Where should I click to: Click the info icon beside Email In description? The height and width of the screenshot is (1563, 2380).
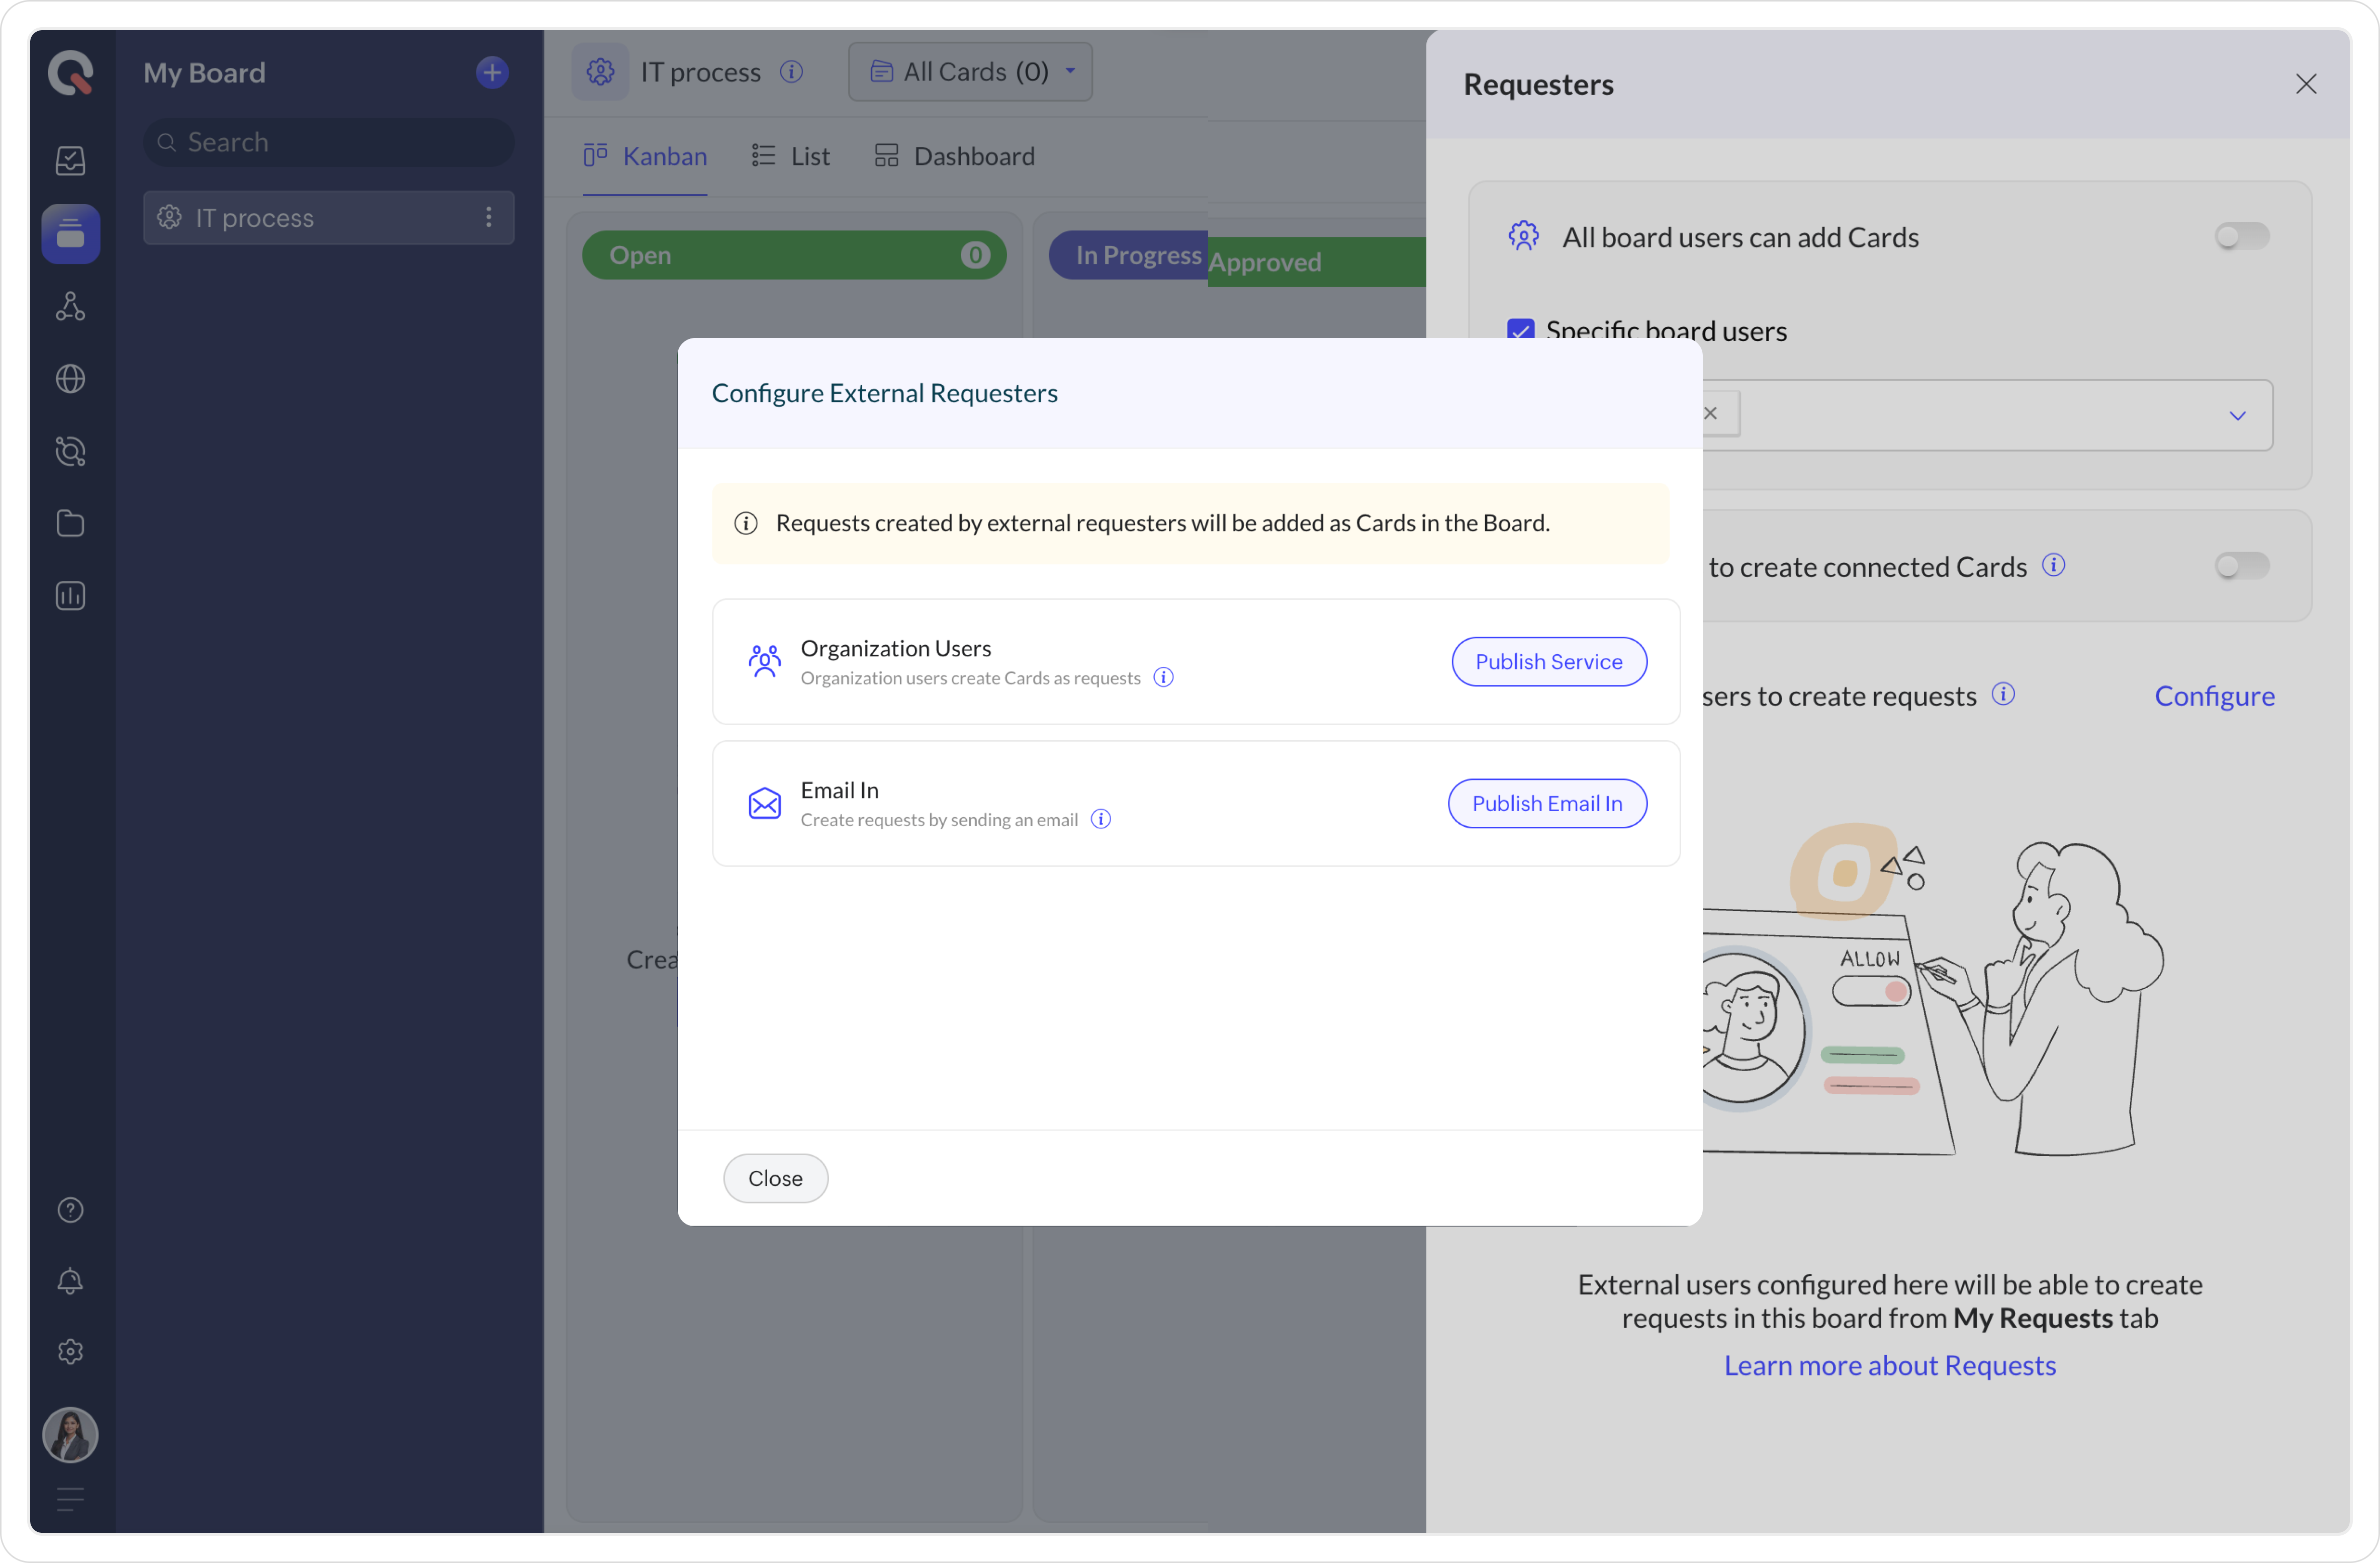click(1101, 820)
